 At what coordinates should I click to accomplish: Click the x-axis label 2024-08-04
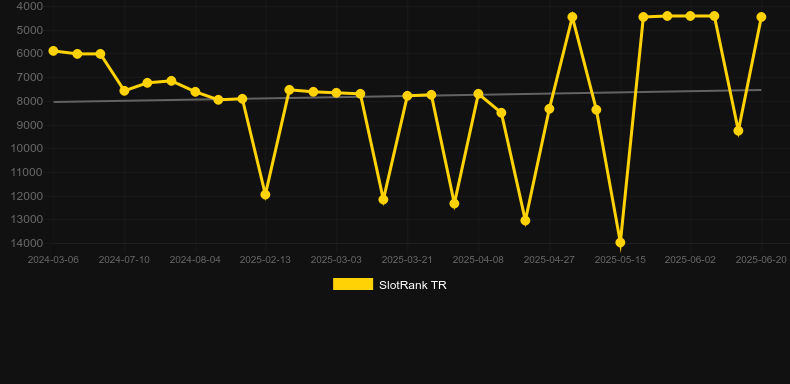[x=195, y=260]
